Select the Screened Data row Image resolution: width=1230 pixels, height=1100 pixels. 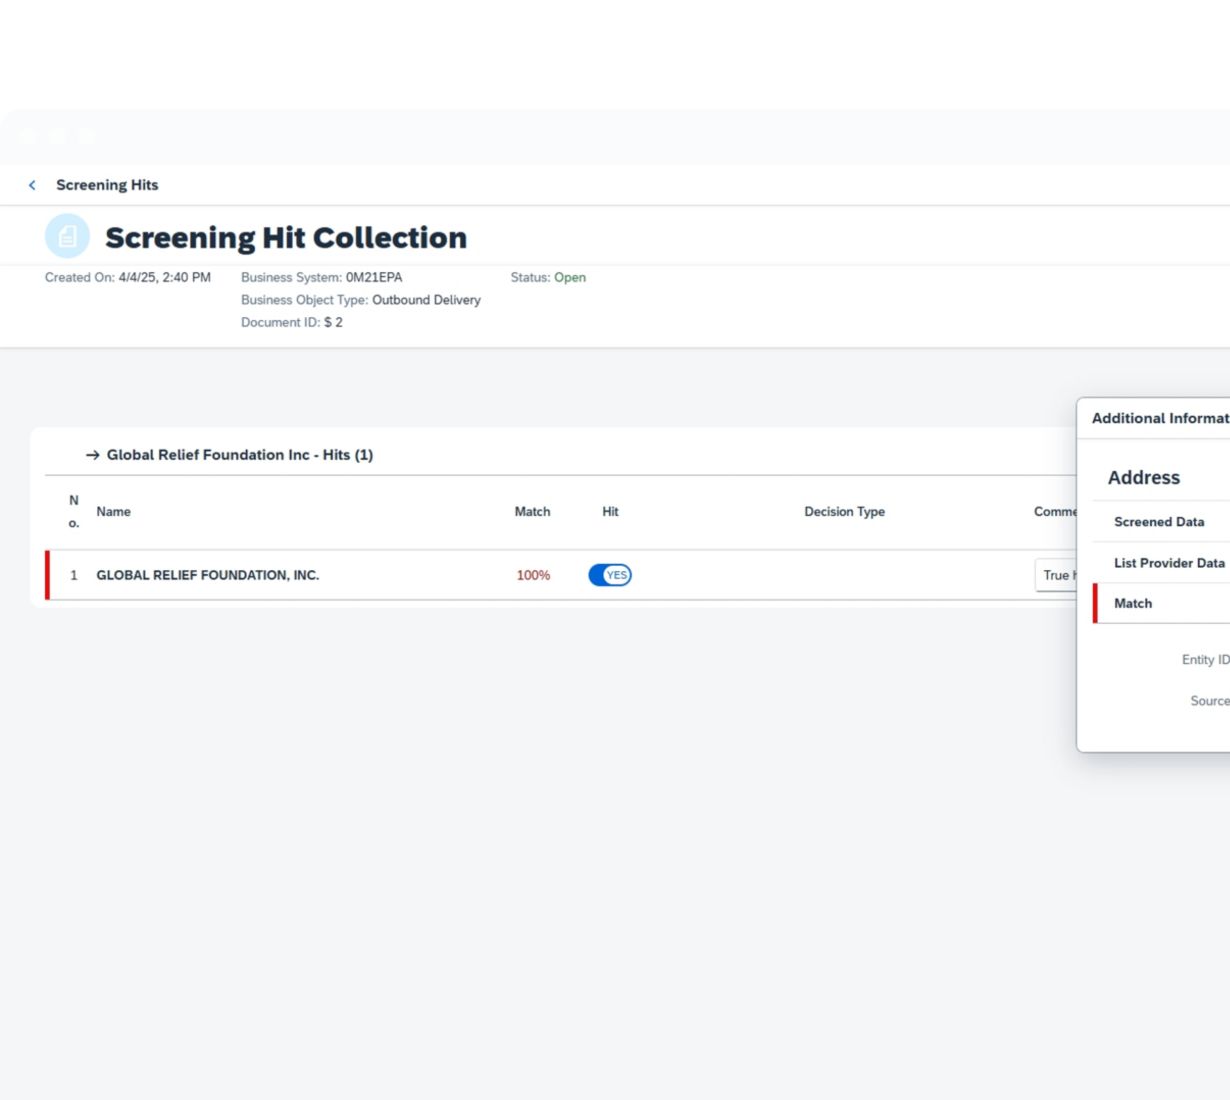(x=1159, y=522)
